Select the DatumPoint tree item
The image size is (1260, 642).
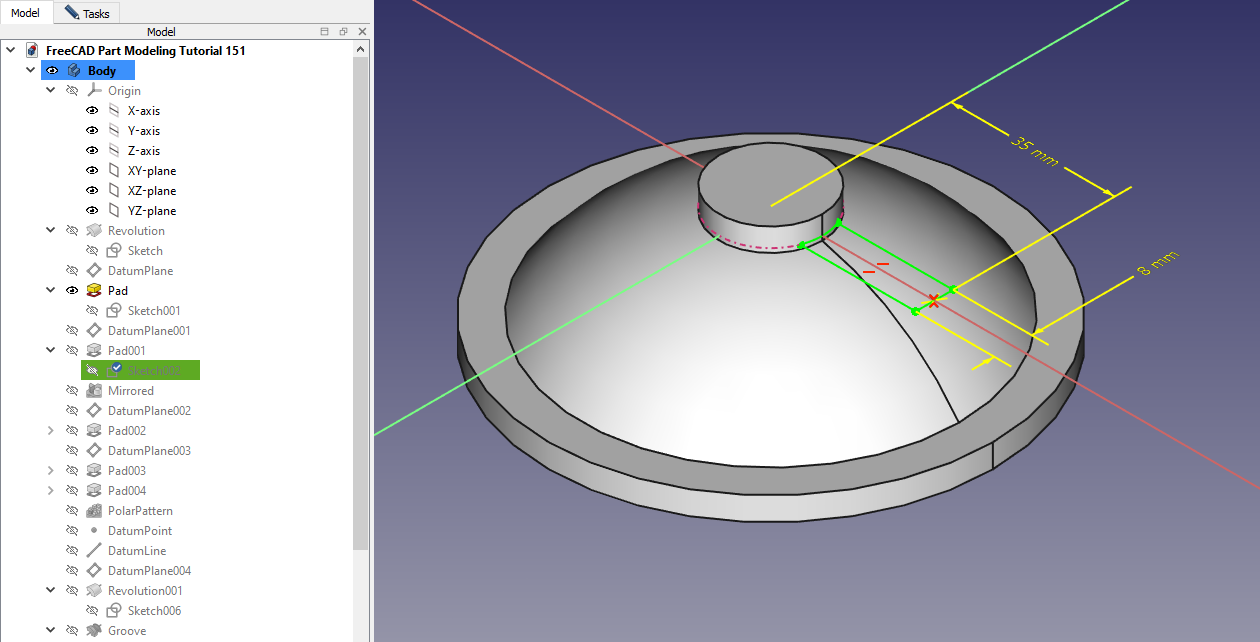click(139, 531)
